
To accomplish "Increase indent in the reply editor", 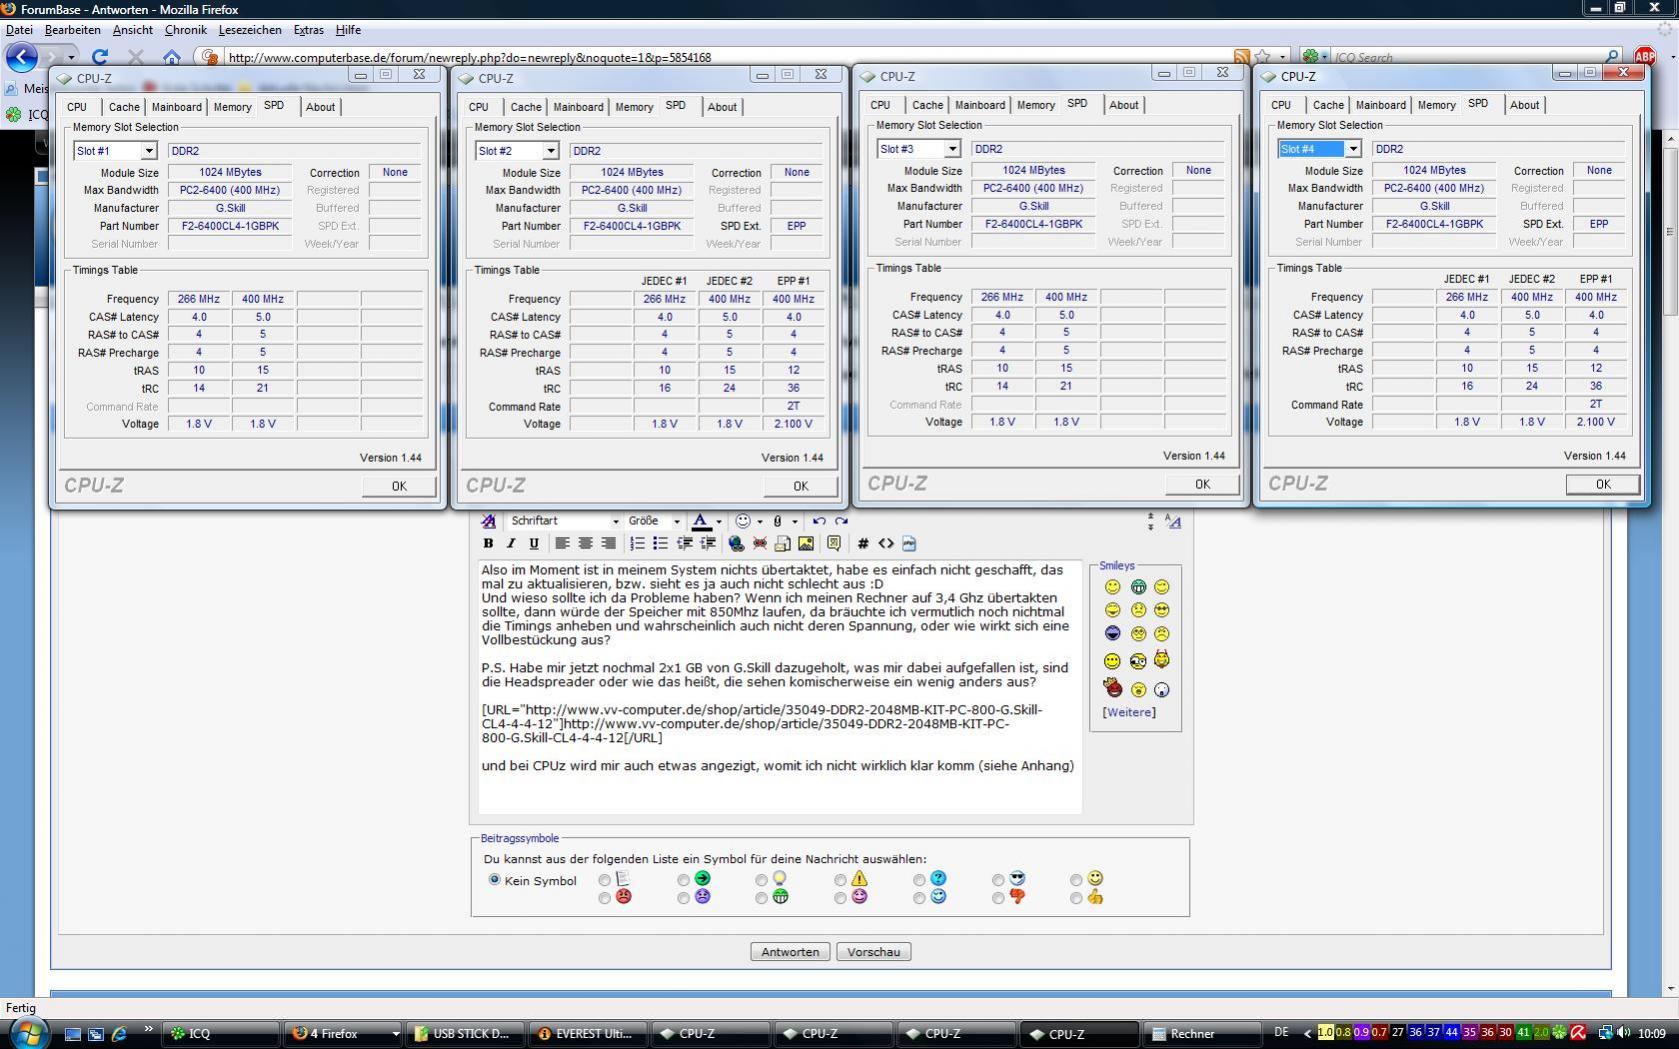I will tap(708, 544).
